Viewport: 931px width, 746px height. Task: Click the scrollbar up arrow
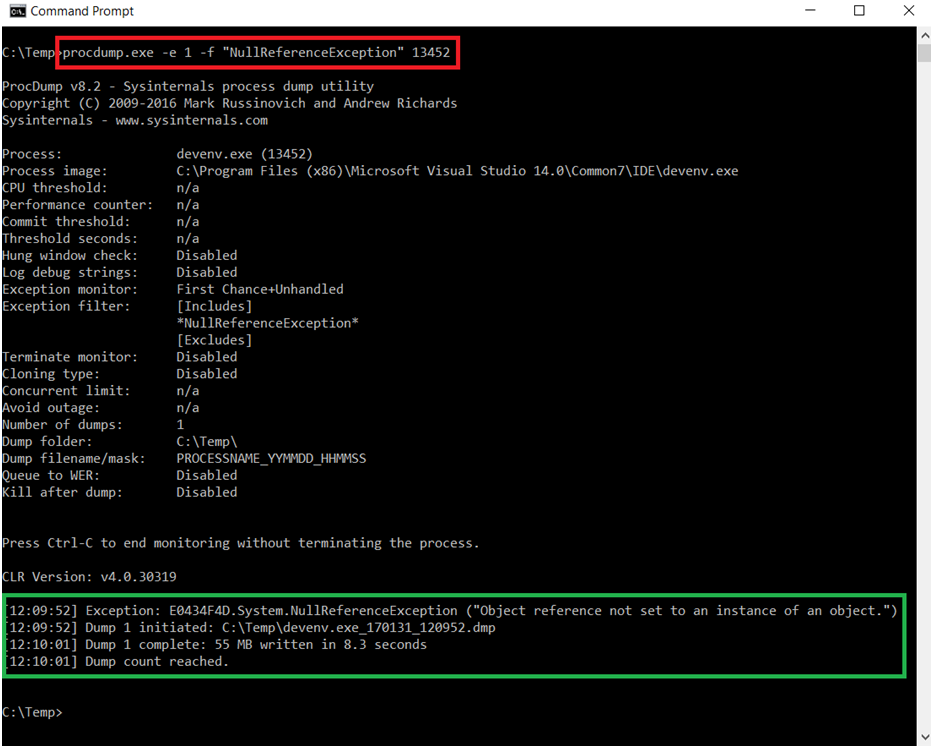[x=924, y=36]
